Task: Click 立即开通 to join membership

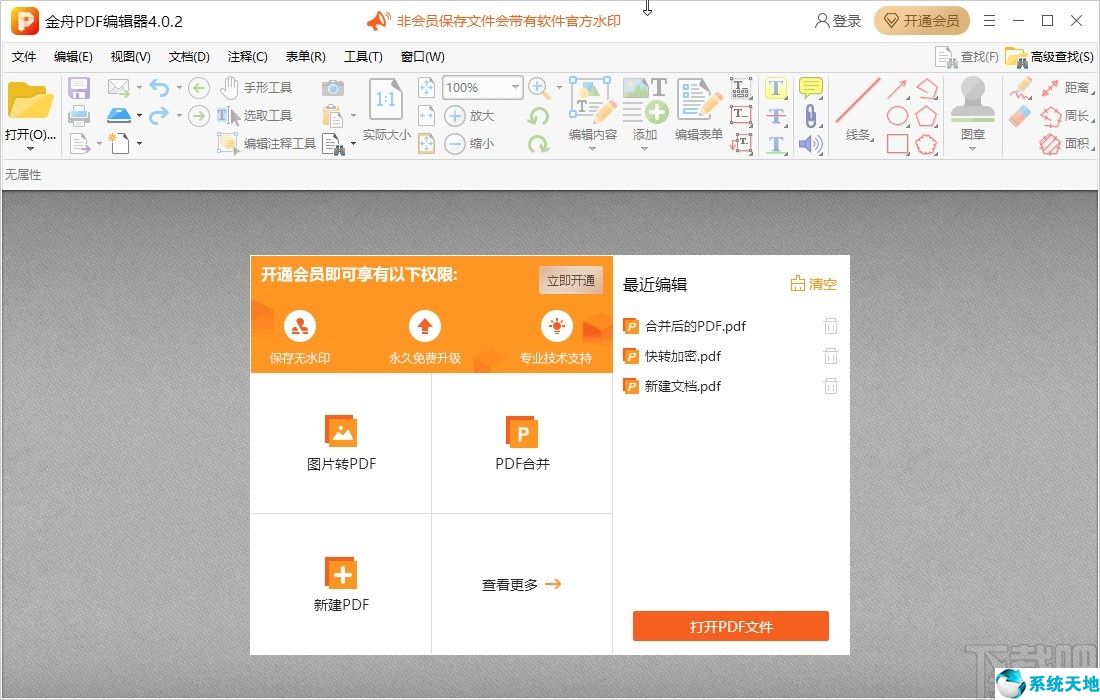Action: click(570, 280)
